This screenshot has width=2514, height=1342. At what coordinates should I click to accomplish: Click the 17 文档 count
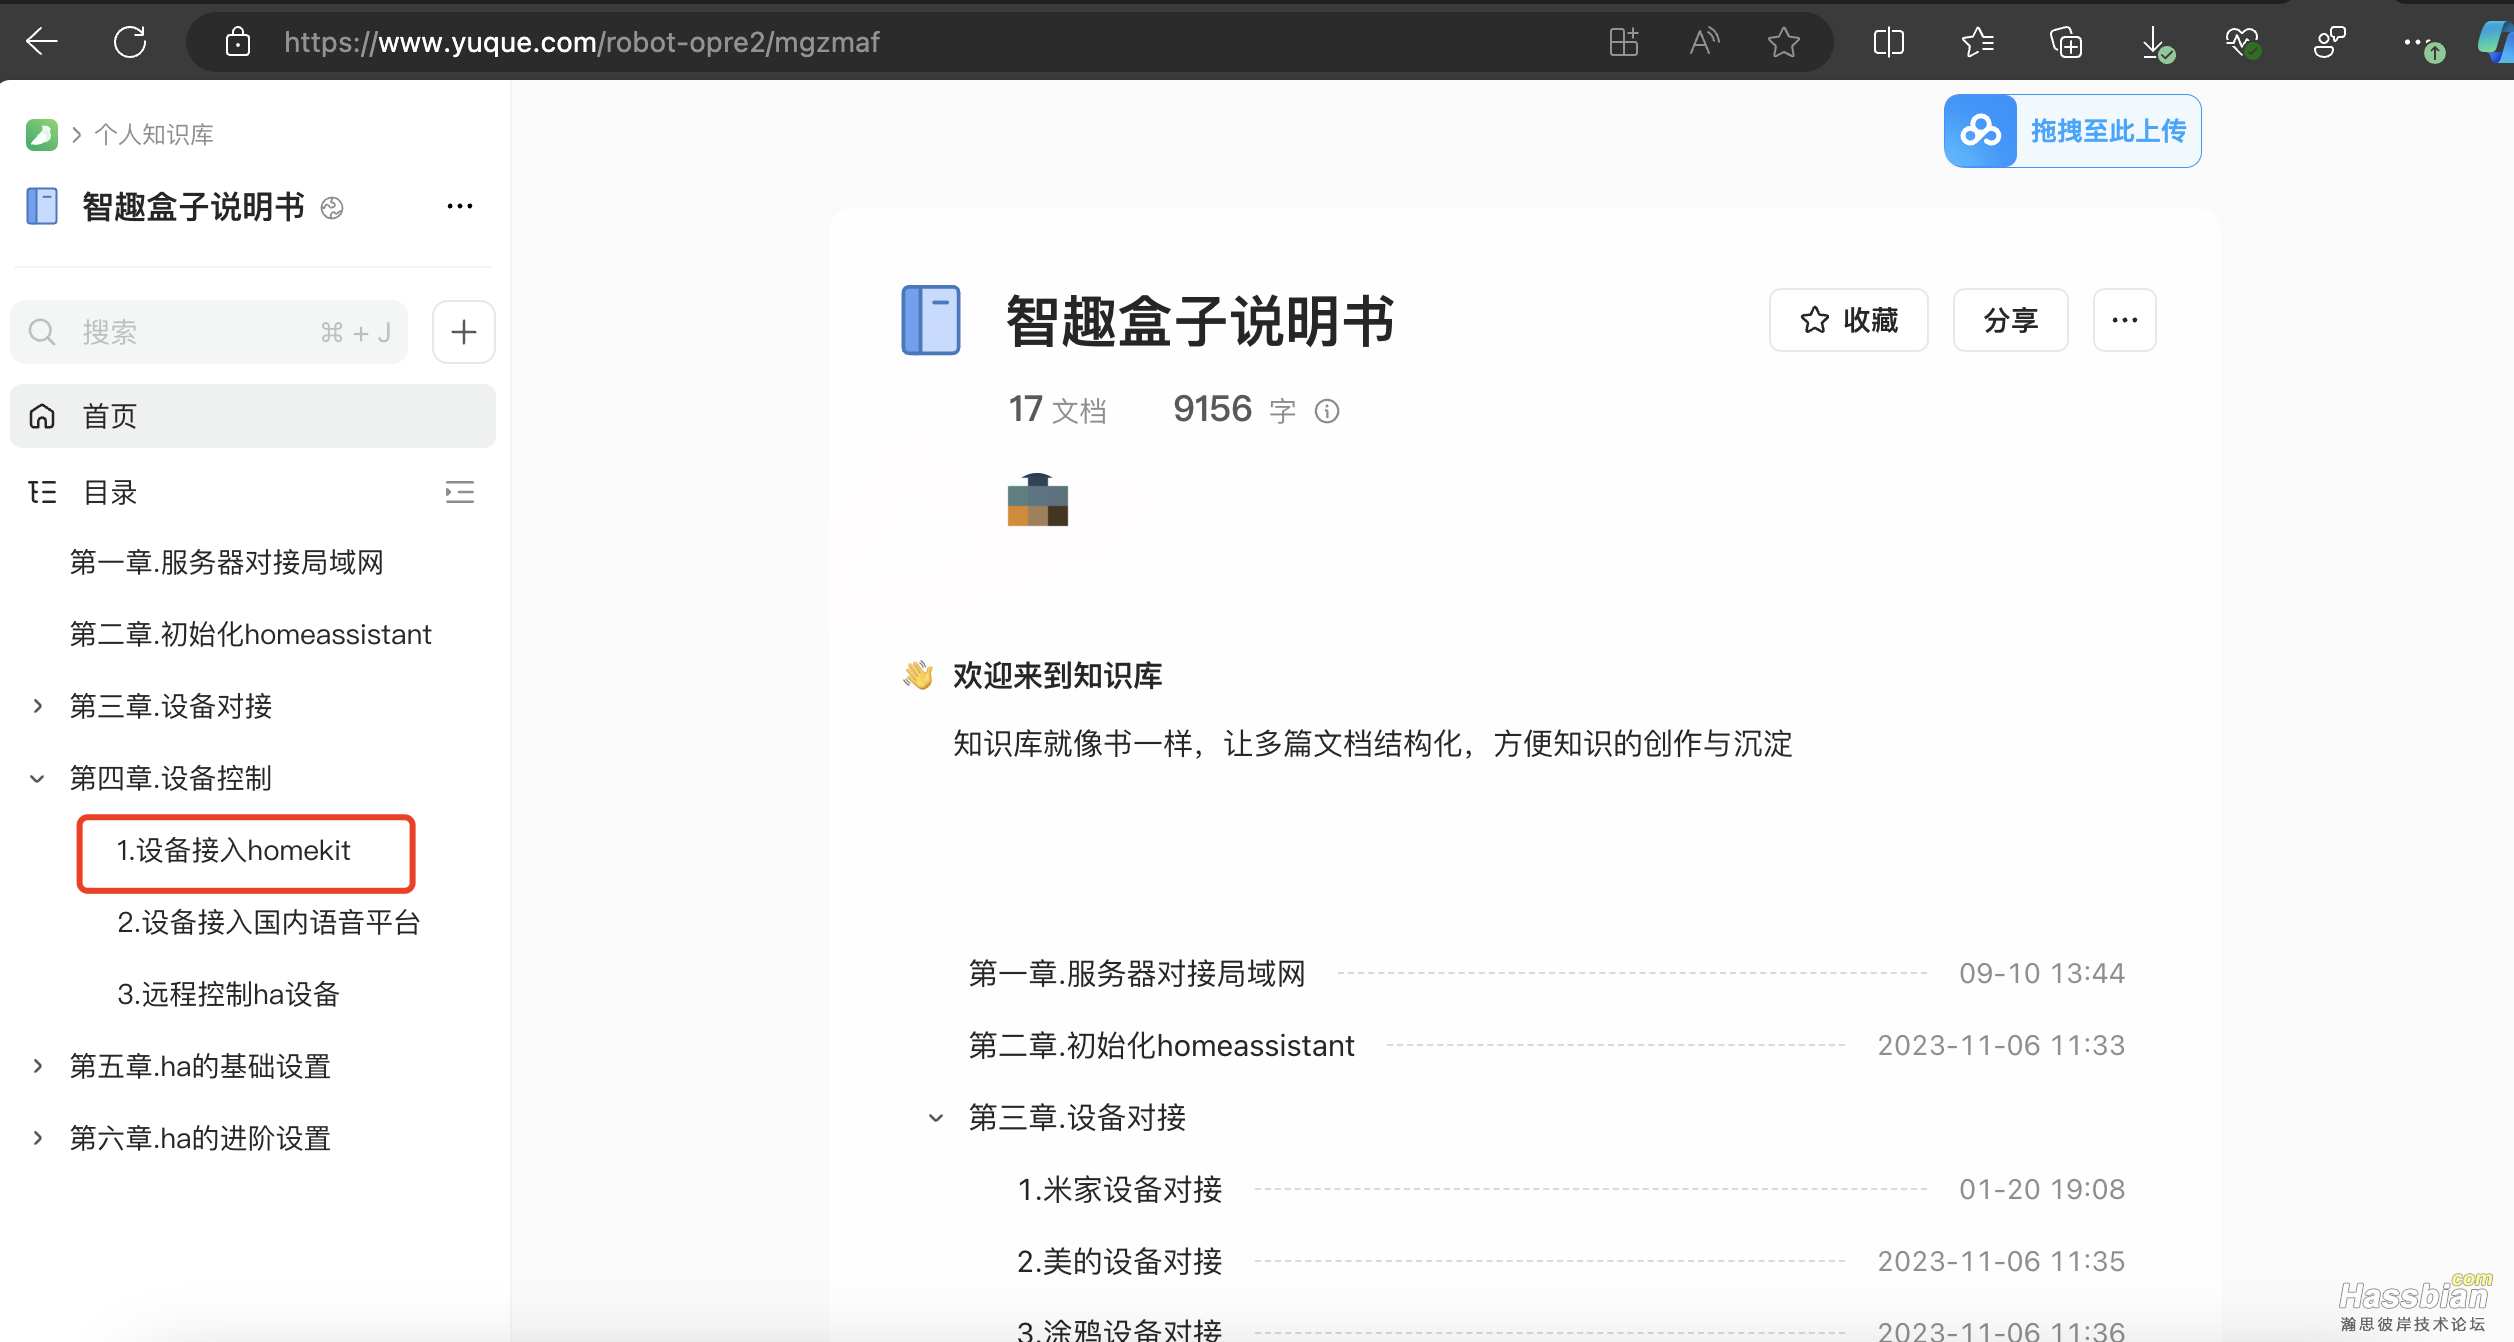tap(1057, 410)
